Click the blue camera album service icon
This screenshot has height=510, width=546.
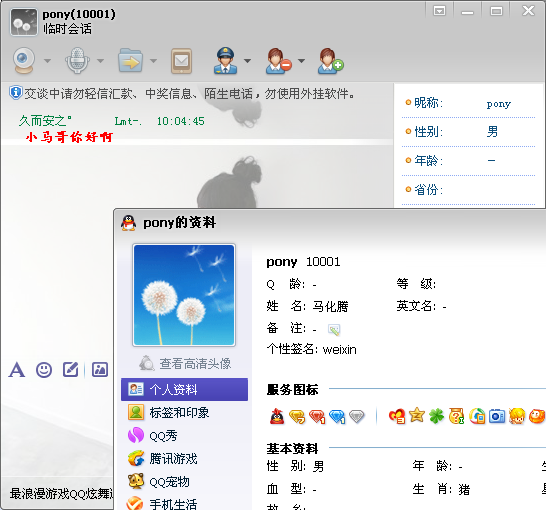pos(497,416)
